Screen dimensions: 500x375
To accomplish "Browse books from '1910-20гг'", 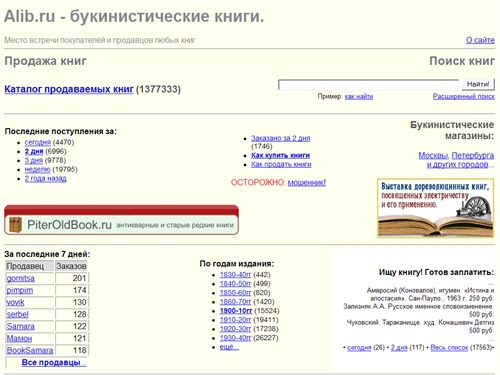I will coord(235,320).
